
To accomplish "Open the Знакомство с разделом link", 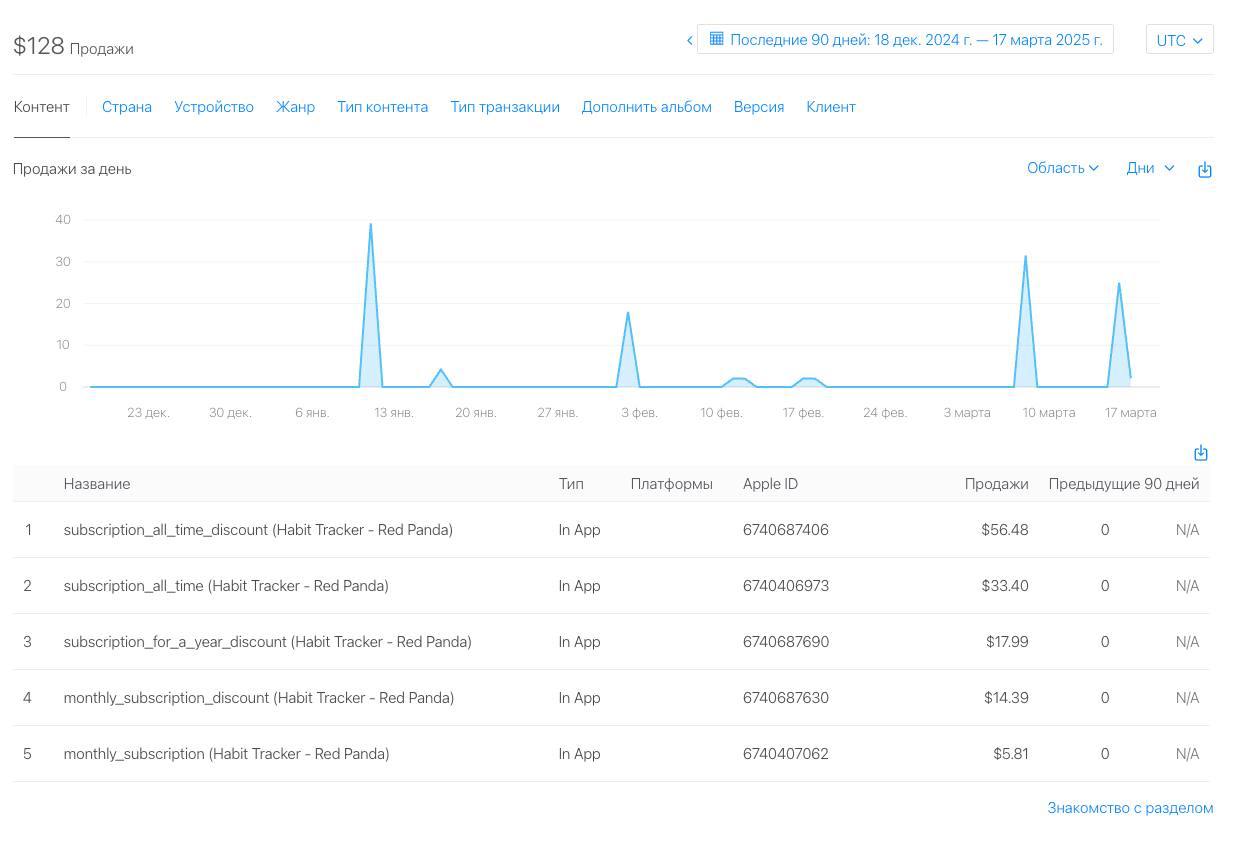I will pyautogui.click(x=1130, y=807).
